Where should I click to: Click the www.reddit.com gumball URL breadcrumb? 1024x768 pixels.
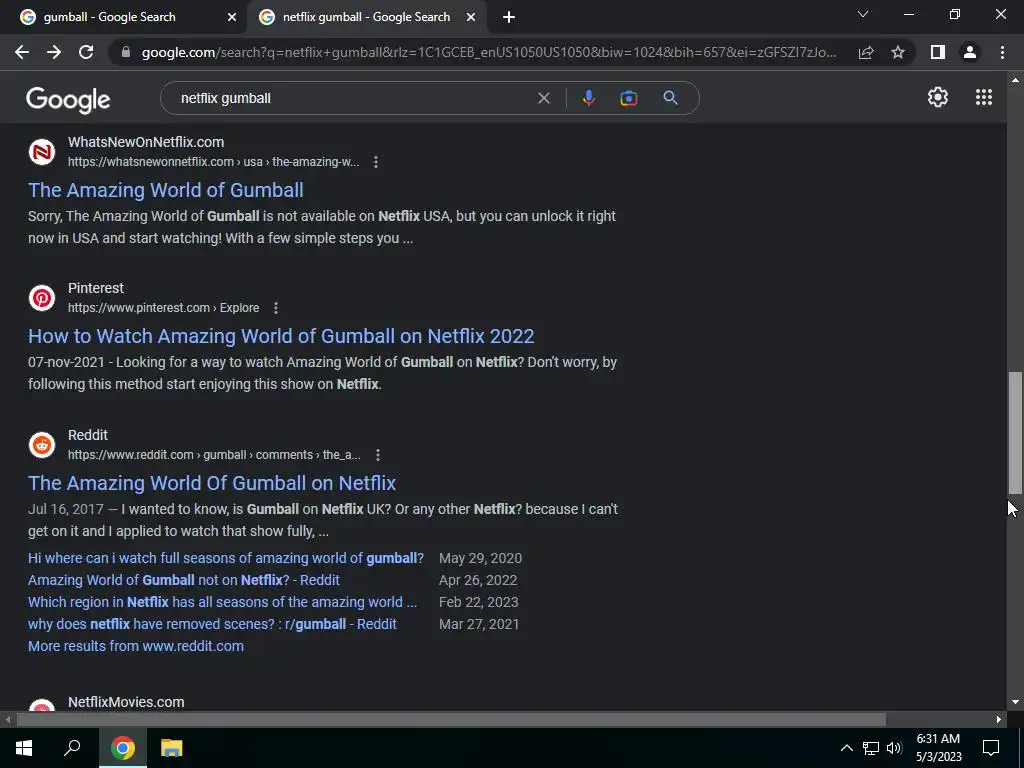[x=214, y=455]
